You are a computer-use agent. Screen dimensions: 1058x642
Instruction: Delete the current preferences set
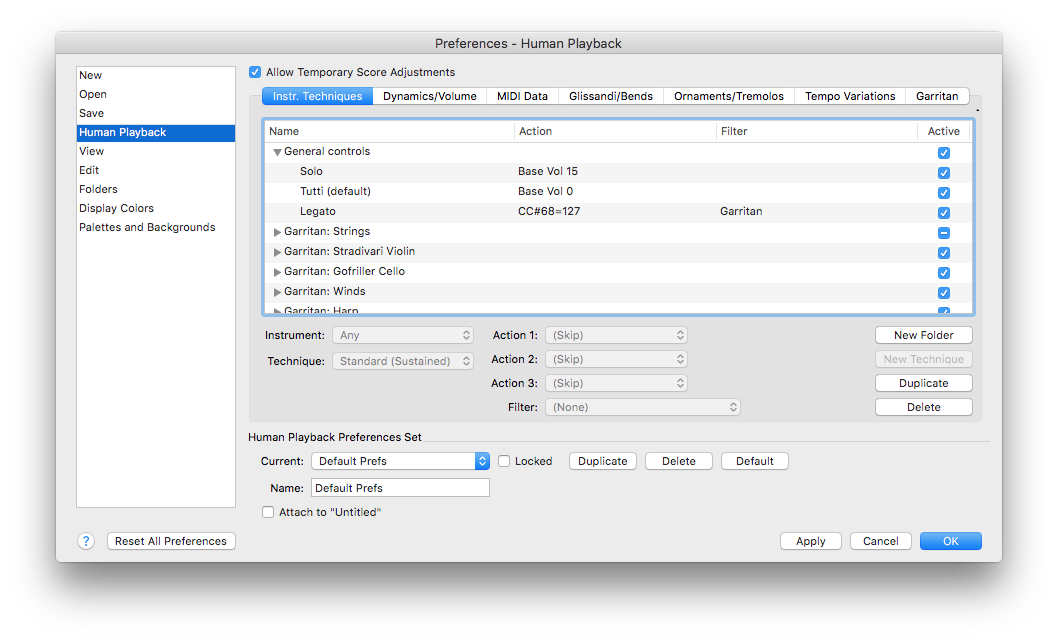tap(679, 461)
